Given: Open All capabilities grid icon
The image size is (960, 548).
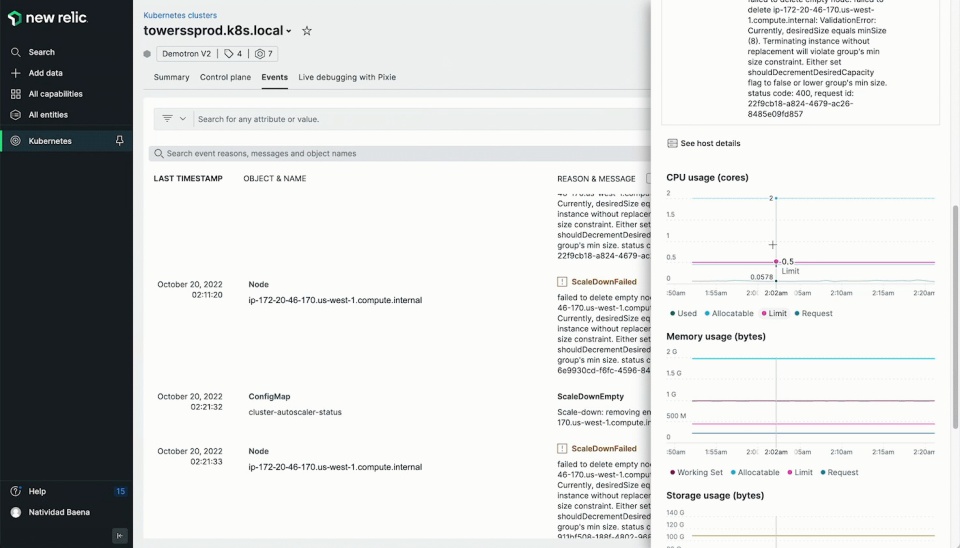Looking at the screenshot, I should [x=16, y=94].
